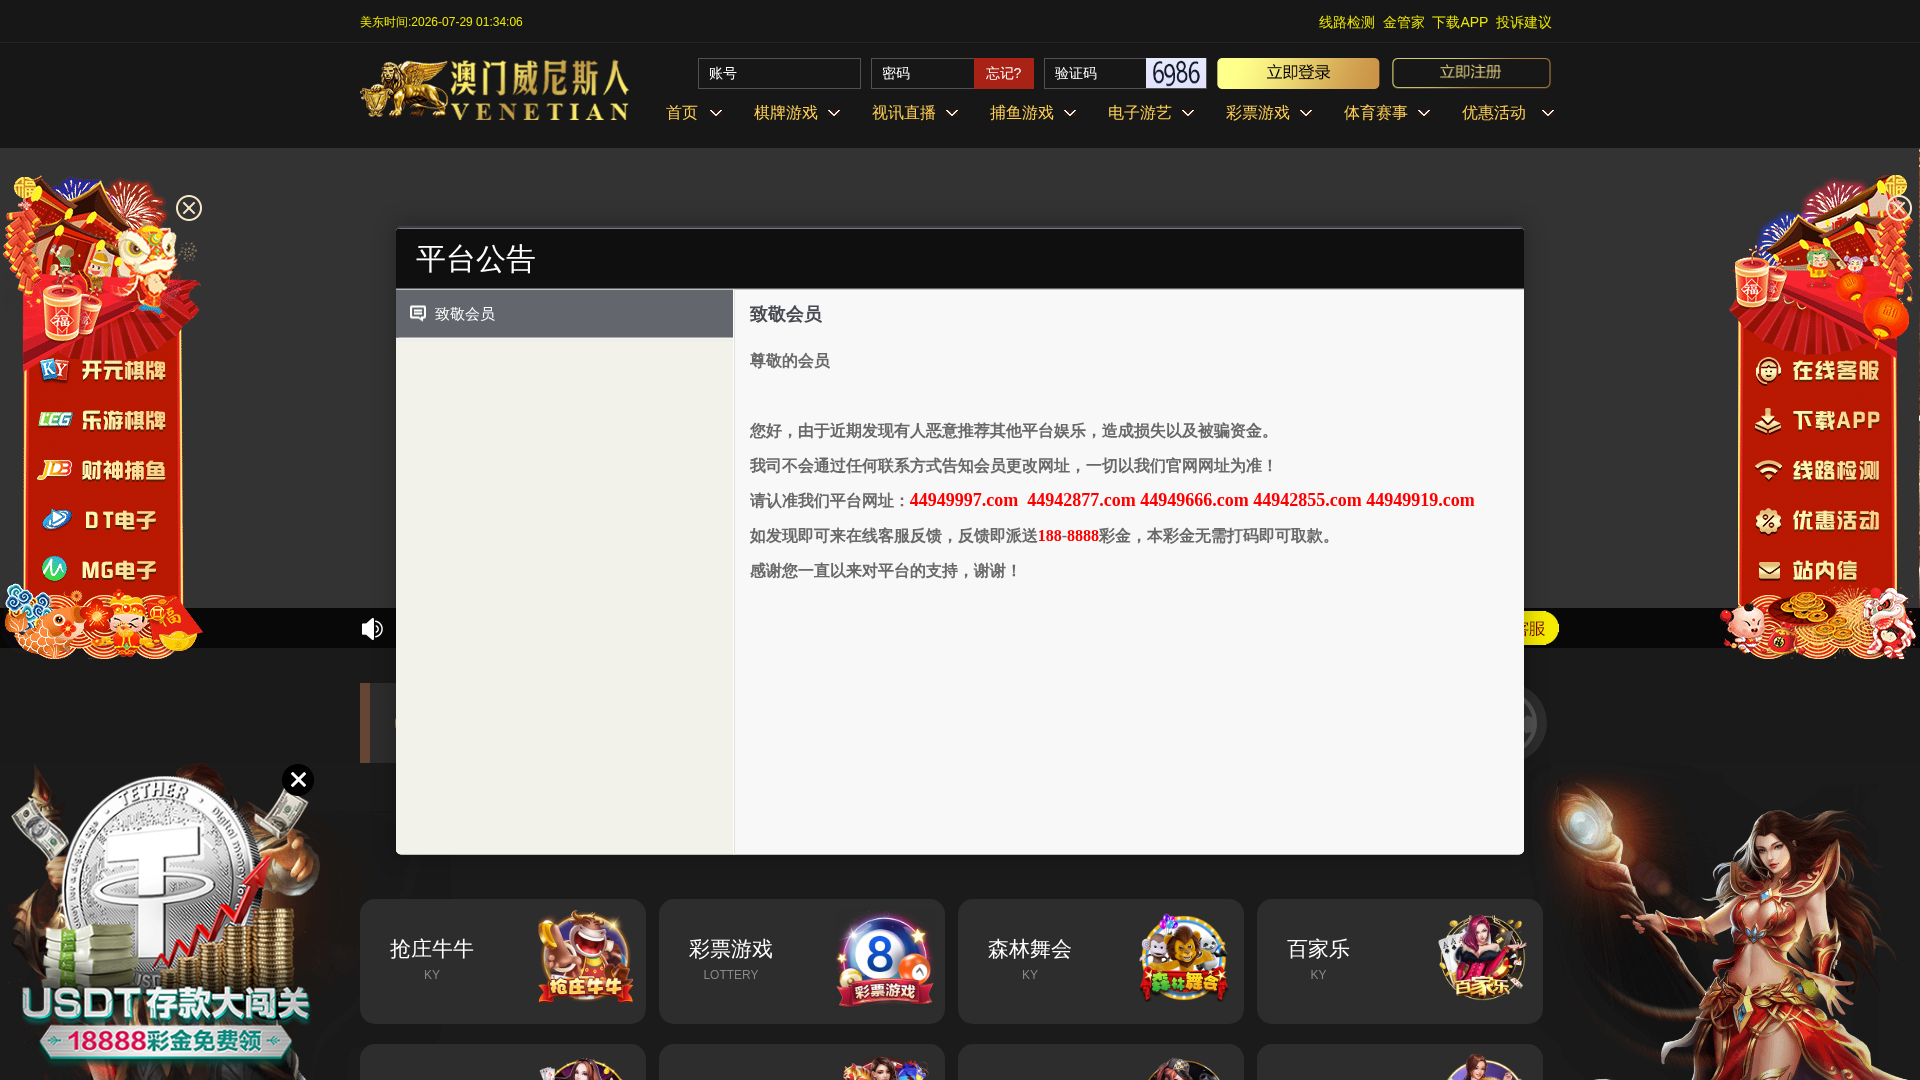Open 棋牌游戏 navigation menu

point(786,113)
